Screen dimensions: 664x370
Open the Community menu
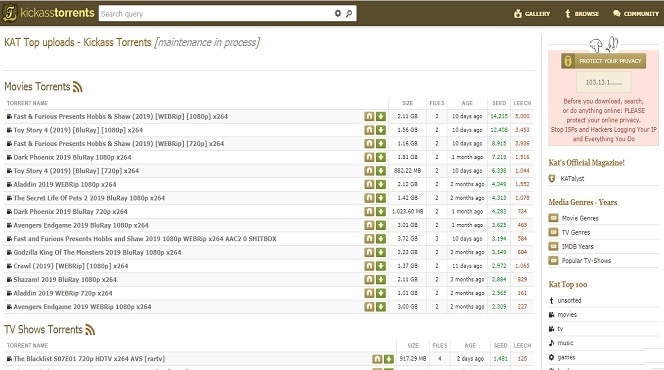636,14
